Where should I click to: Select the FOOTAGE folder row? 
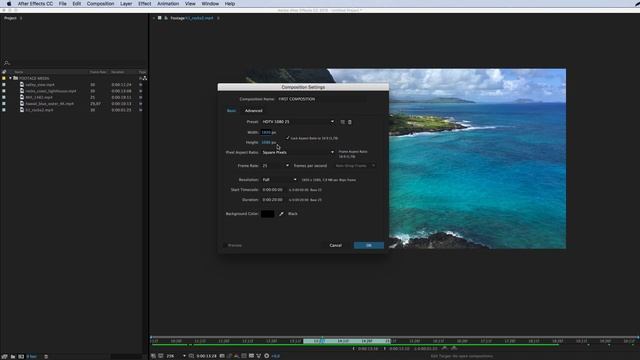pyautogui.click(x=73, y=78)
